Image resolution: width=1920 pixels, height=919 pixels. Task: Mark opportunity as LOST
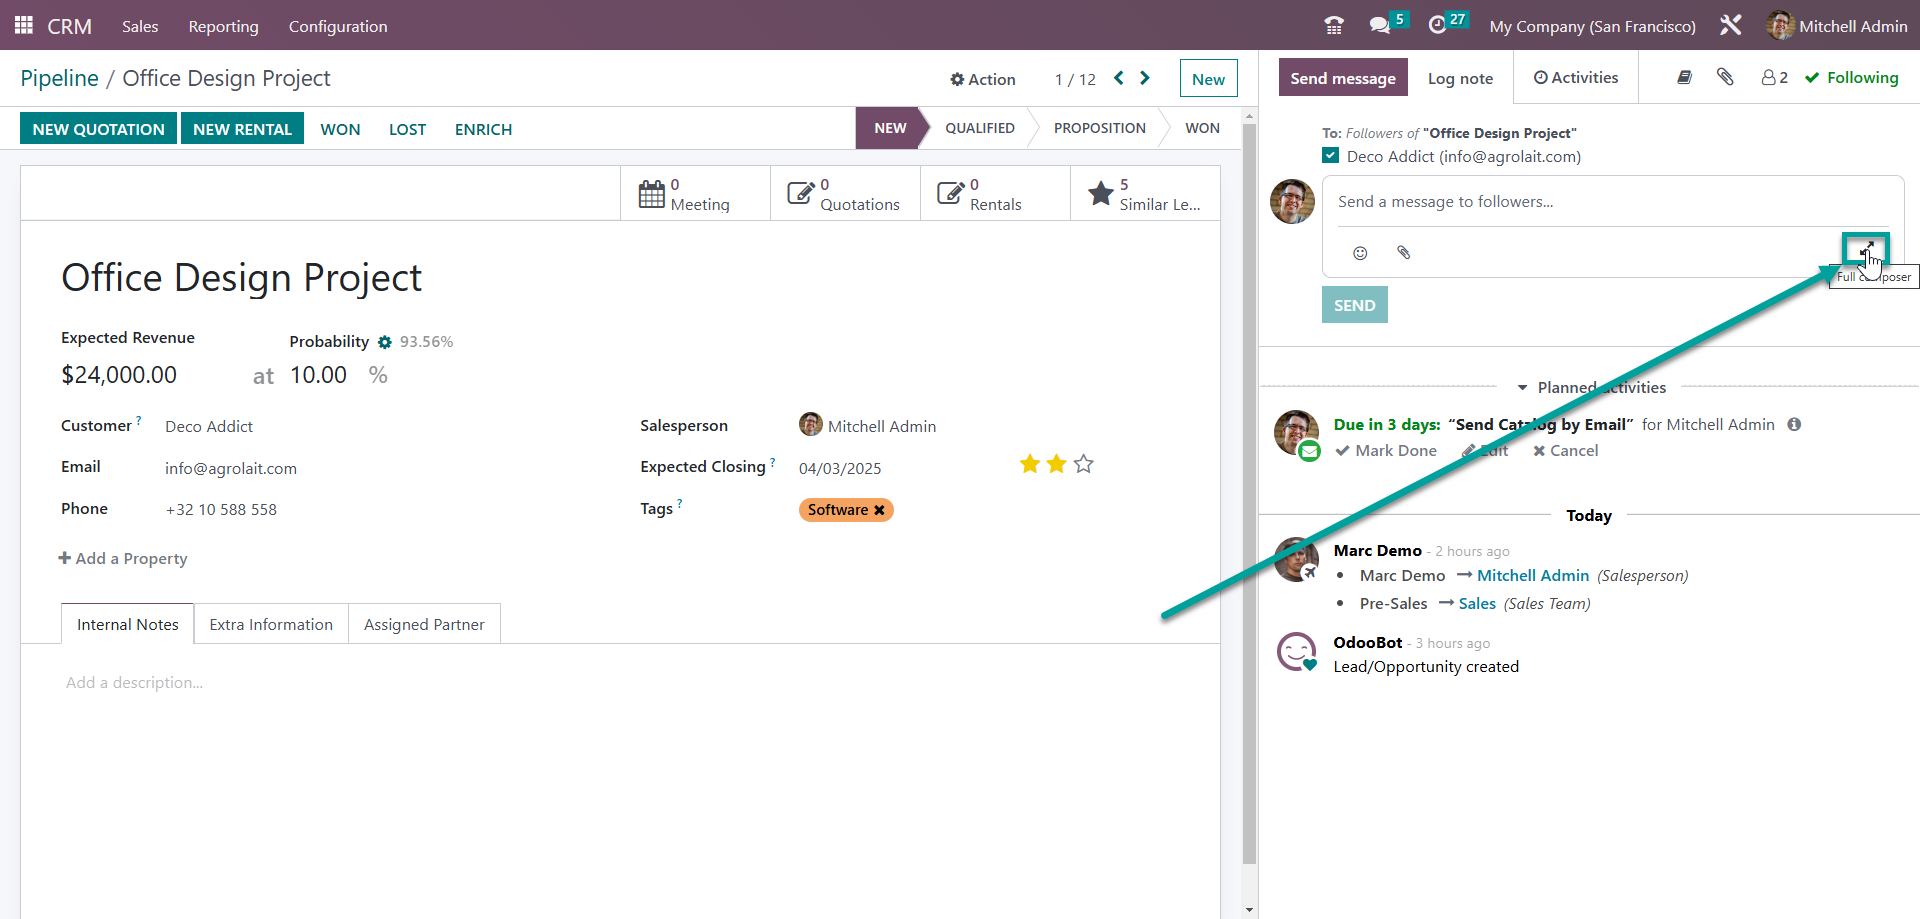point(407,129)
